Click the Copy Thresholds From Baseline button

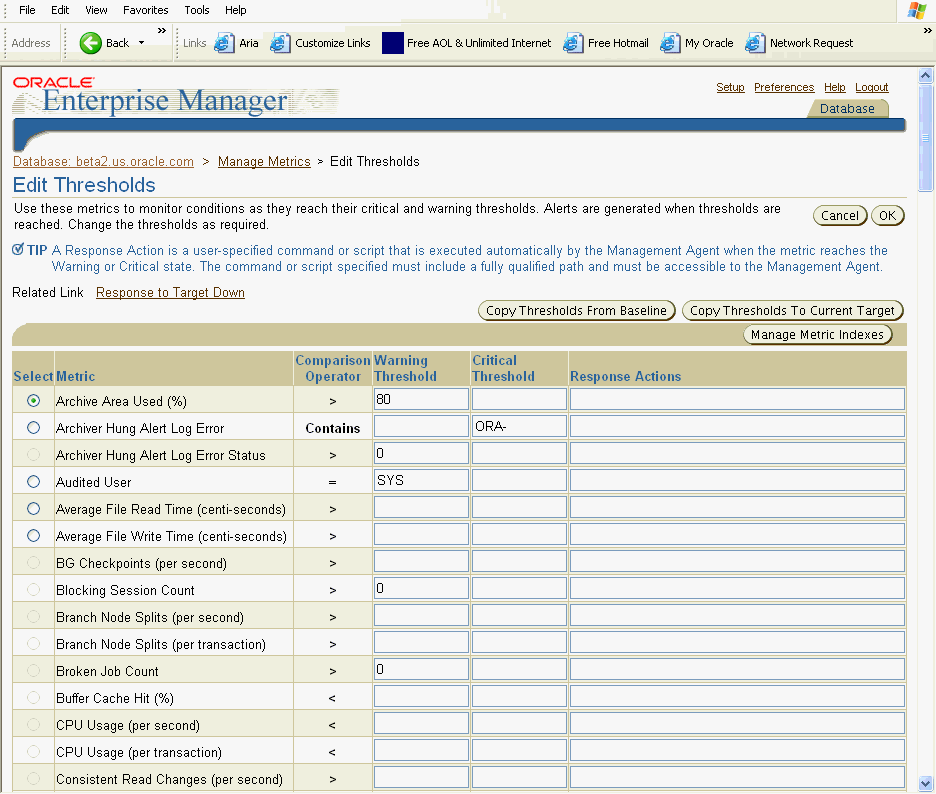[576, 310]
